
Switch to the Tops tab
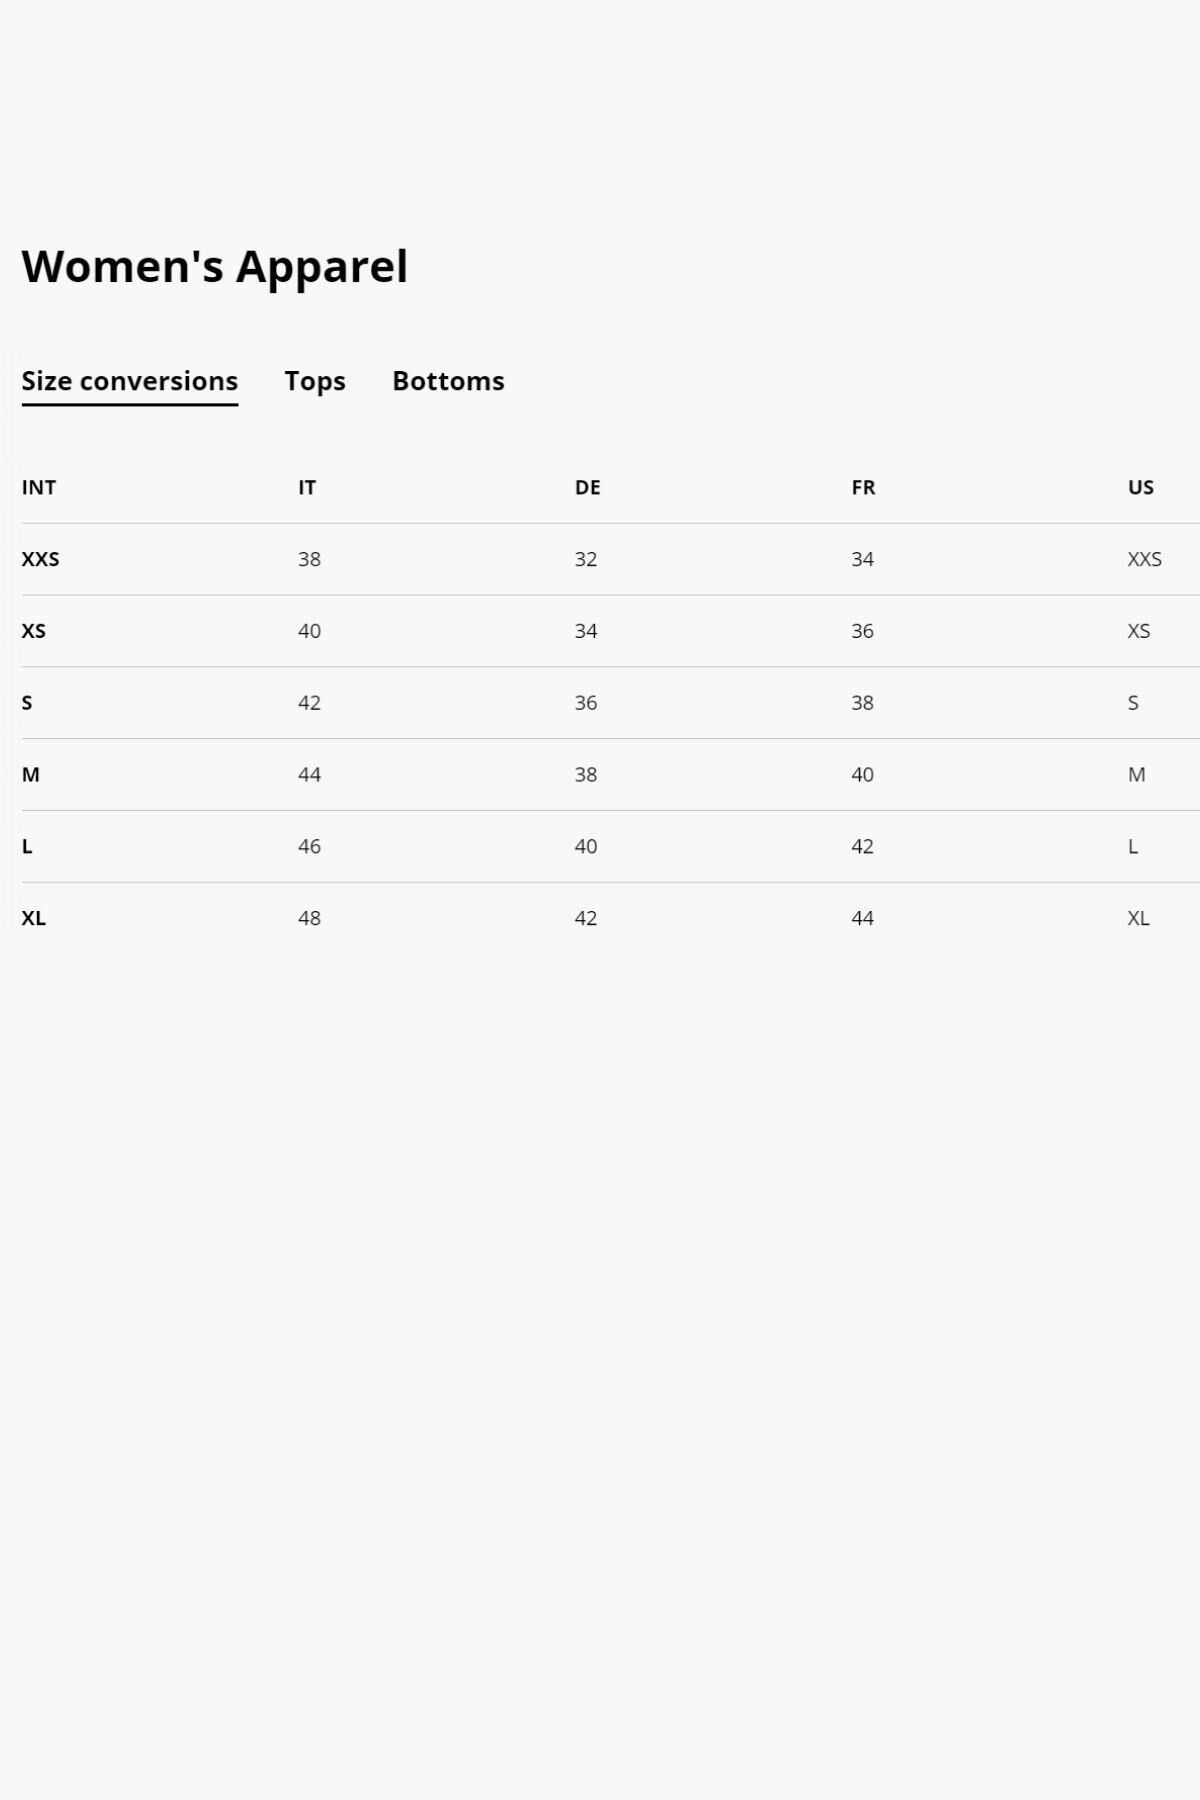click(314, 381)
